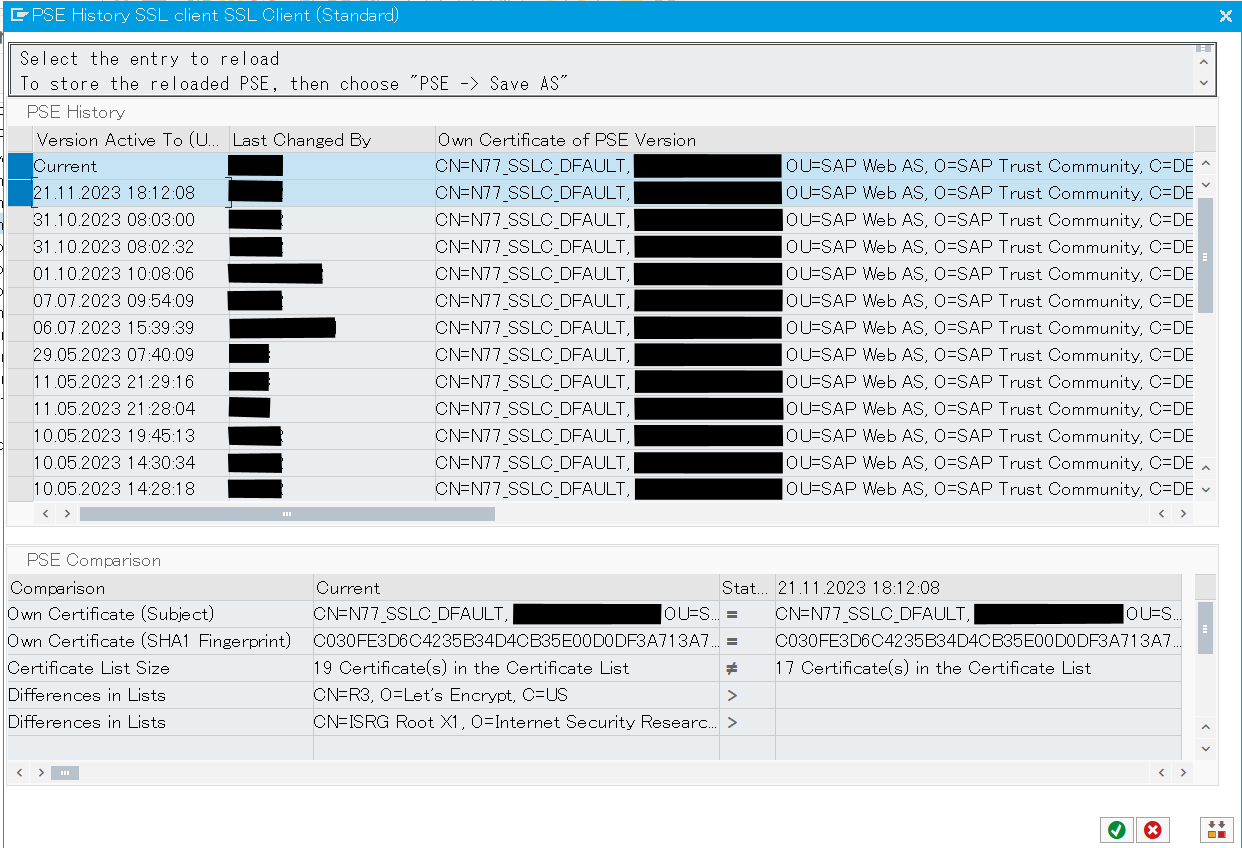The width and height of the screenshot is (1242, 848).
Task: Click the Comparison column header
Action: [x=159, y=588]
